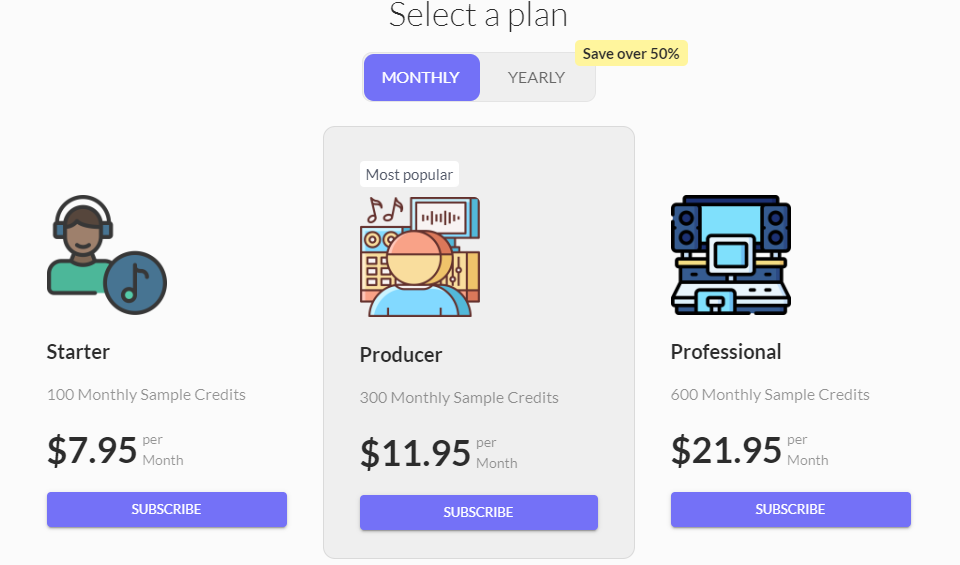This screenshot has height=565, width=960.
Task: Subscribe to the Starter plan
Action: pyautogui.click(x=167, y=509)
